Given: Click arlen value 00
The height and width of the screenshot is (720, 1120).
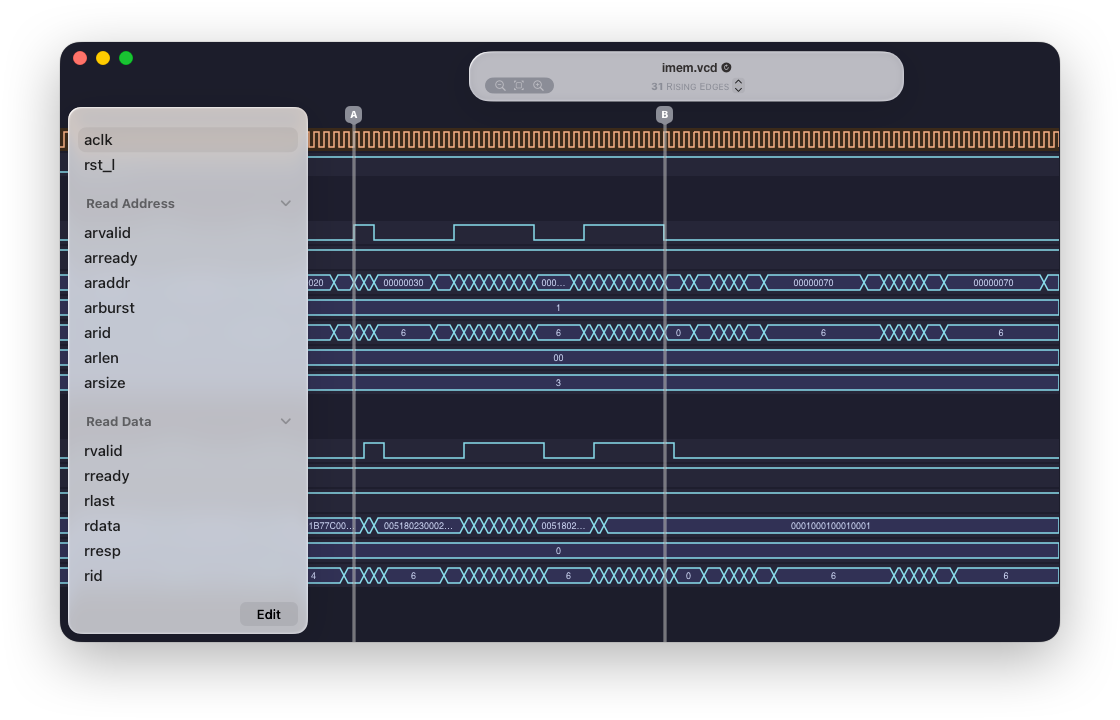Looking at the screenshot, I should (558, 358).
